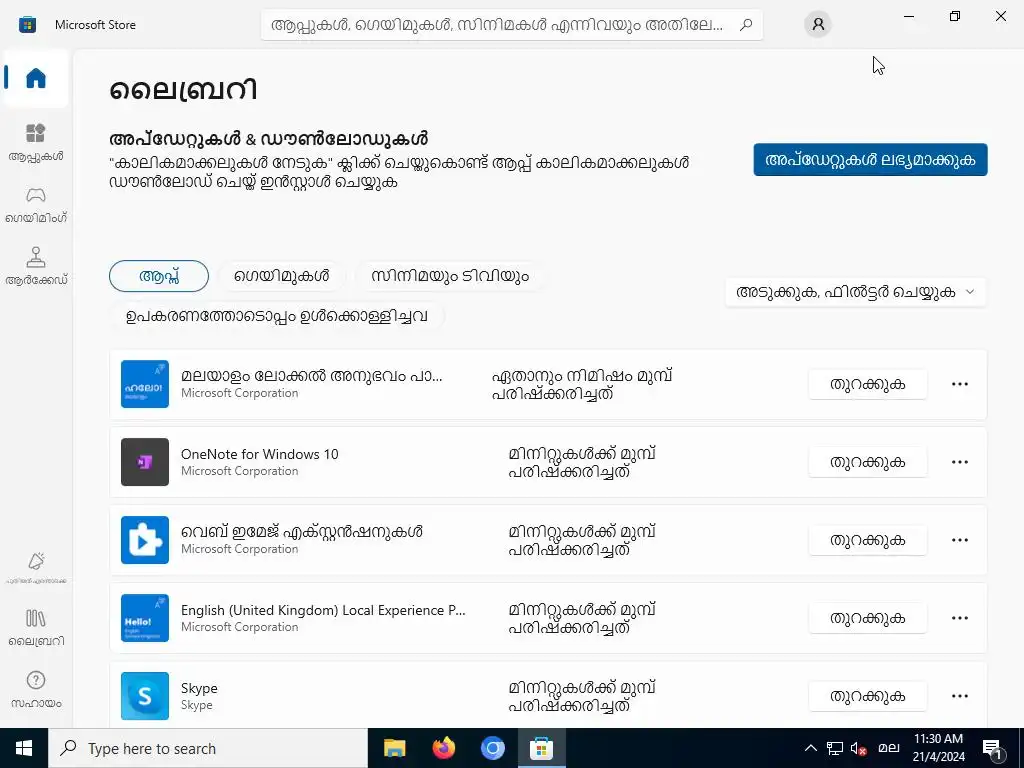This screenshot has height=768, width=1024.
Task: Open the Apps section in sidebar
Action: coord(36,142)
